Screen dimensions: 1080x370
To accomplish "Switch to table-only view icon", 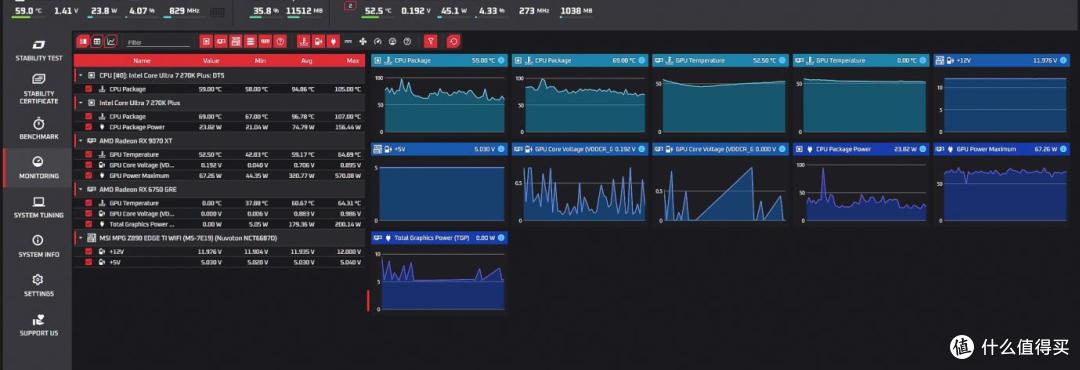I will pos(97,41).
